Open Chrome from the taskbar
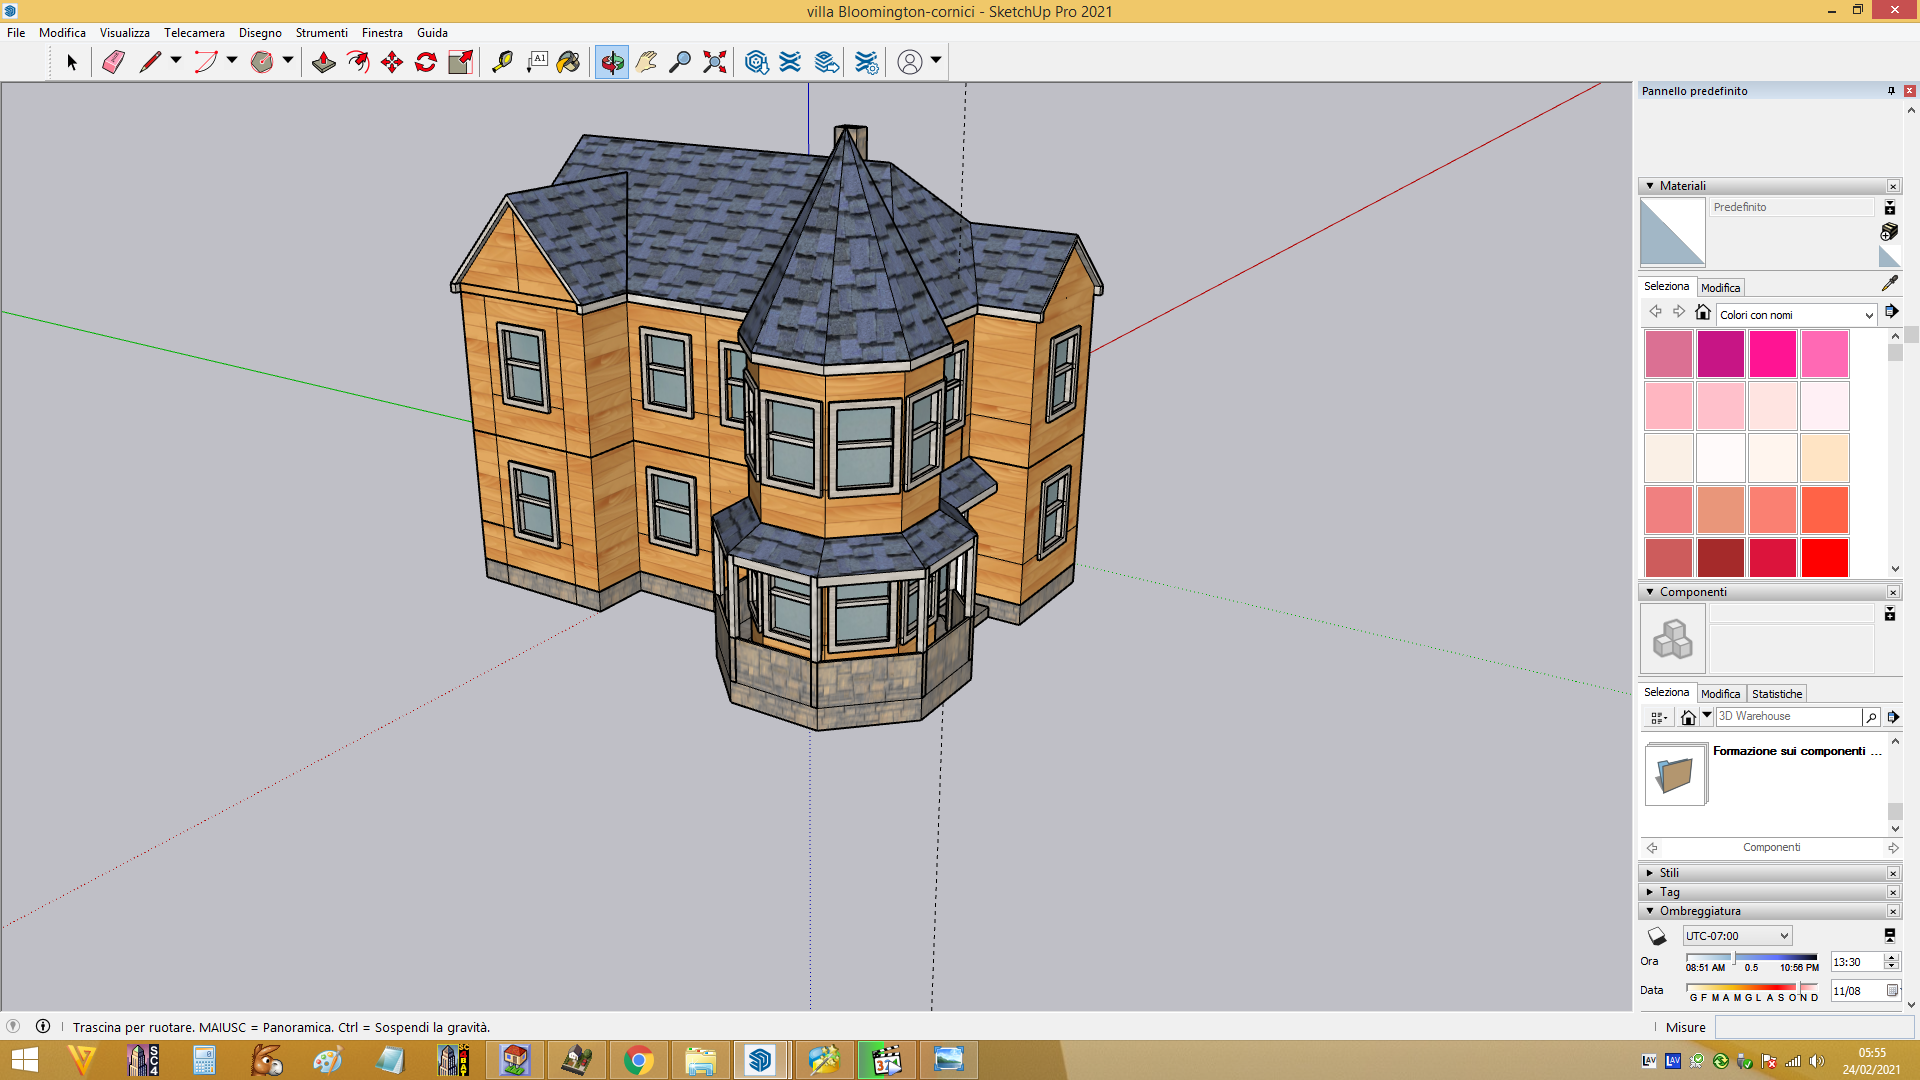 click(x=638, y=1060)
